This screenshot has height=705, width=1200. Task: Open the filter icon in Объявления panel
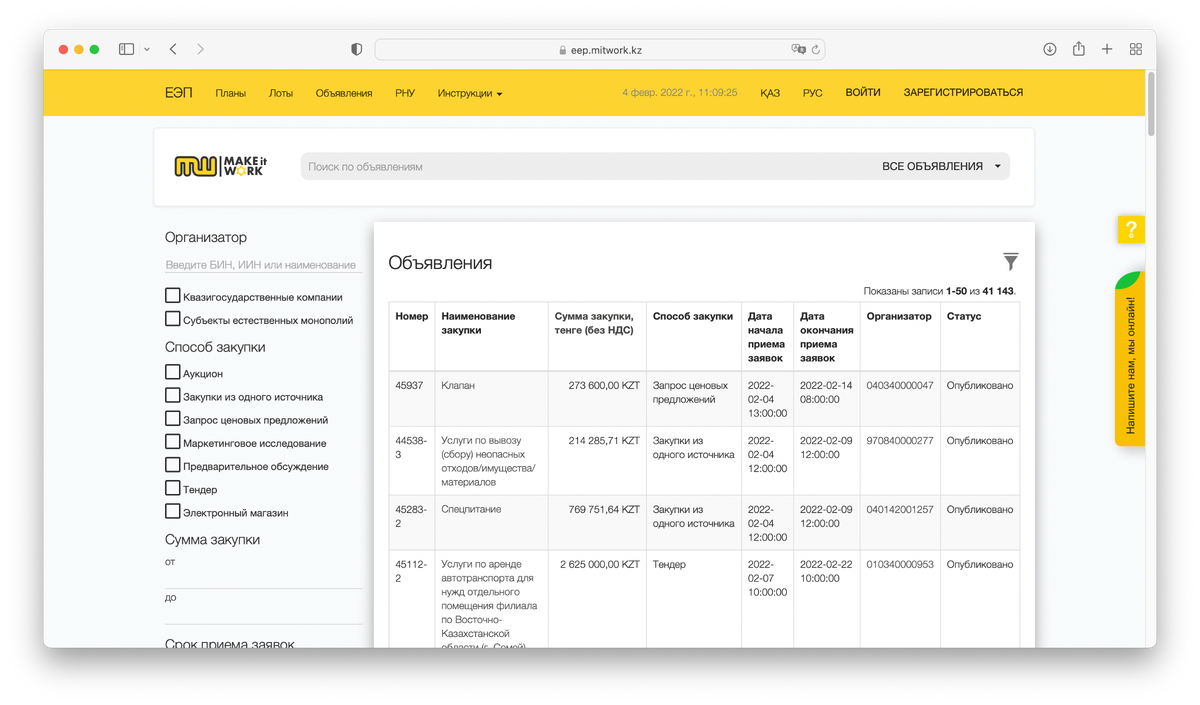[x=1010, y=261]
